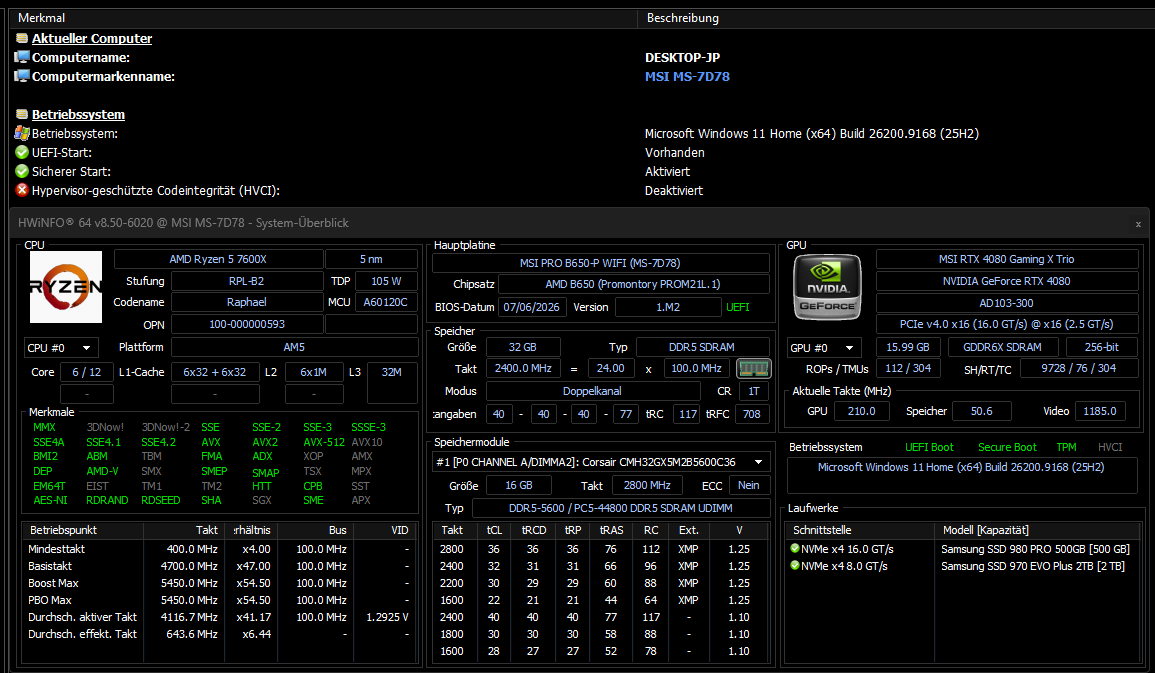This screenshot has width=1155, height=673.
Task: Close the System-Überblick window
Action: click(x=1138, y=224)
